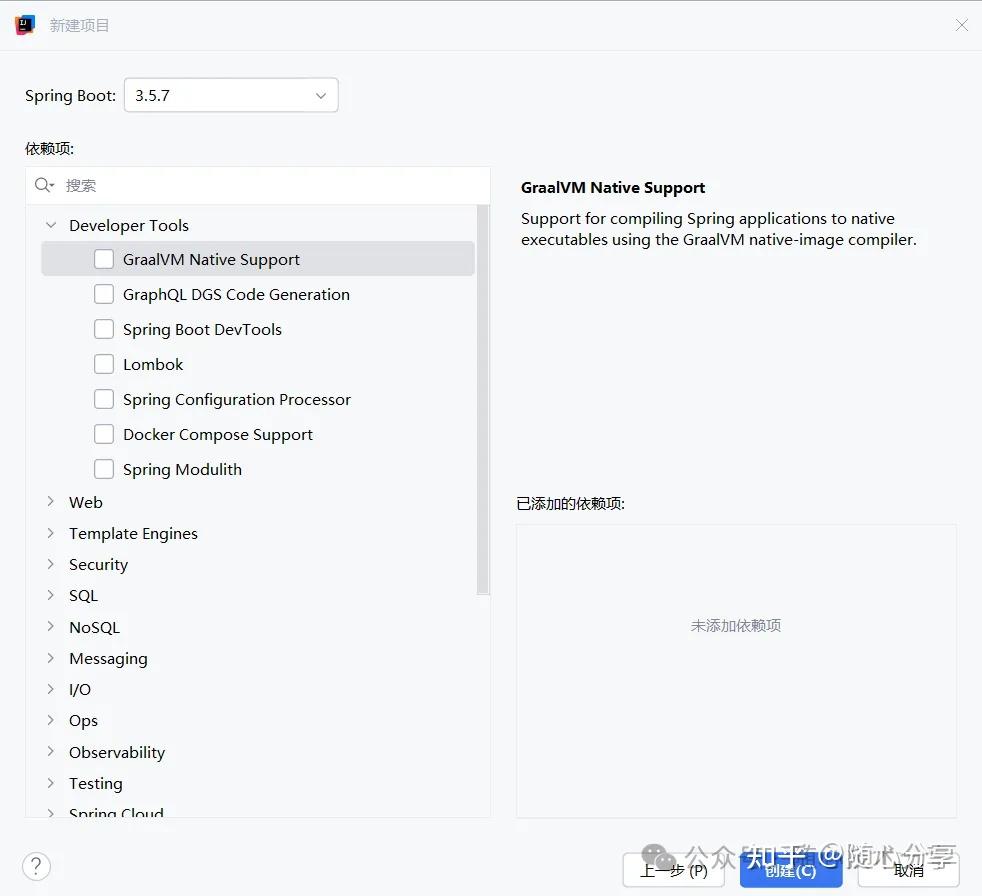
Task: Expand the Ops category chevron
Action: point(51,720)
